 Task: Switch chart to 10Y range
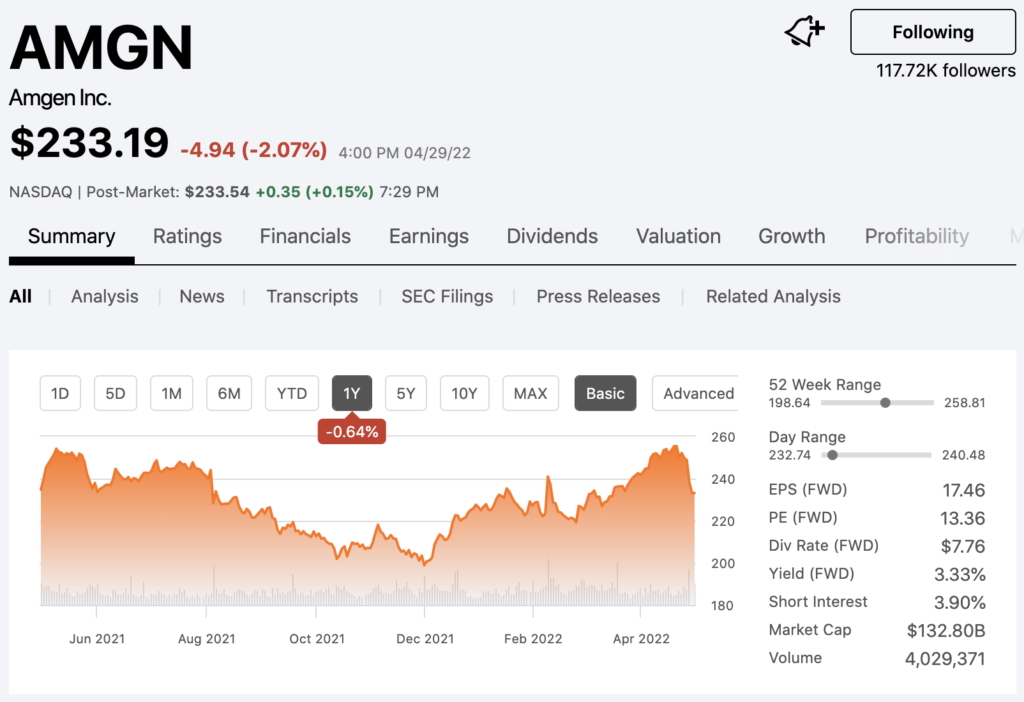(x=464, y=393)
